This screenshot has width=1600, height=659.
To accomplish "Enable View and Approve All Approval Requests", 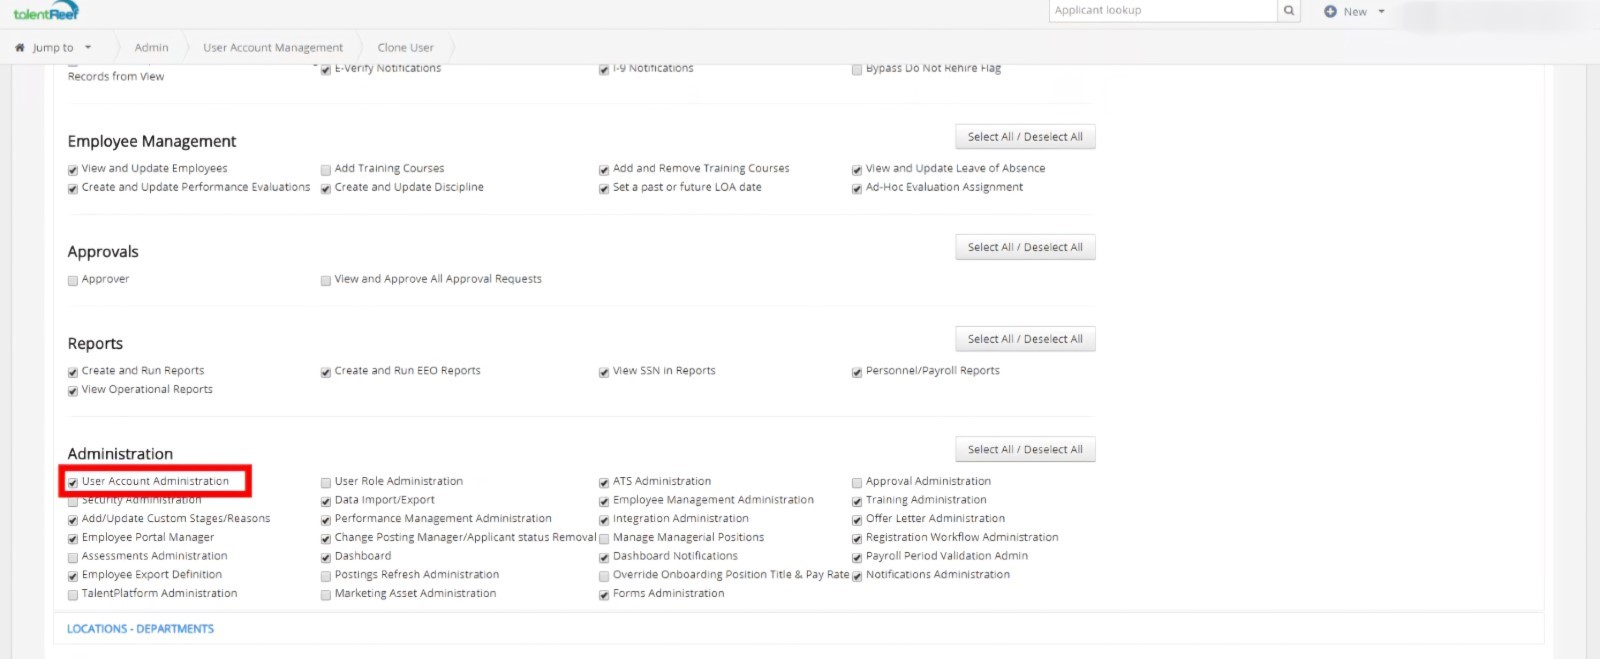I will coord(326,281).
